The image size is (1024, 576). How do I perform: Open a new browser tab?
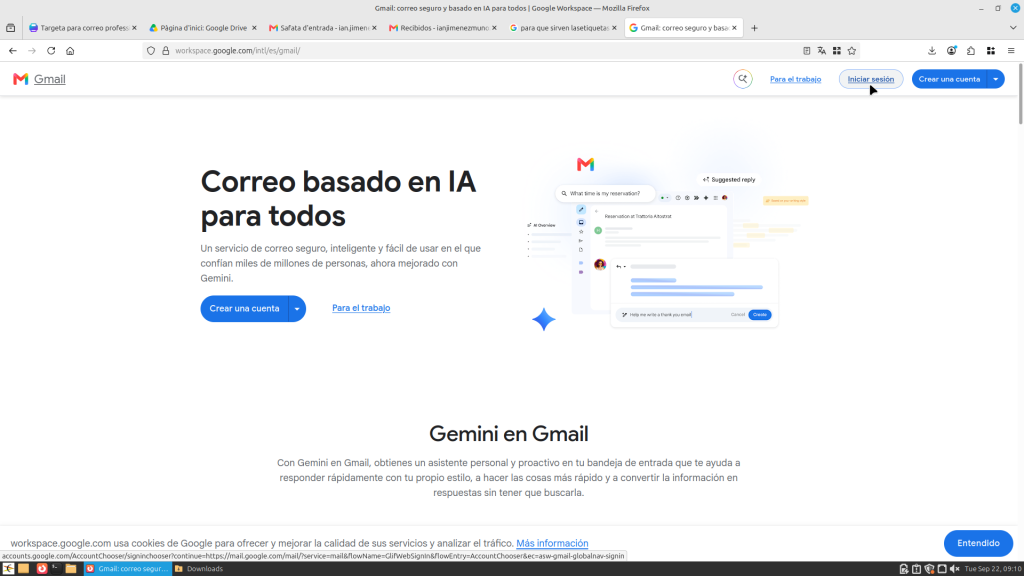pyautogui.click(x=754, y=28)
